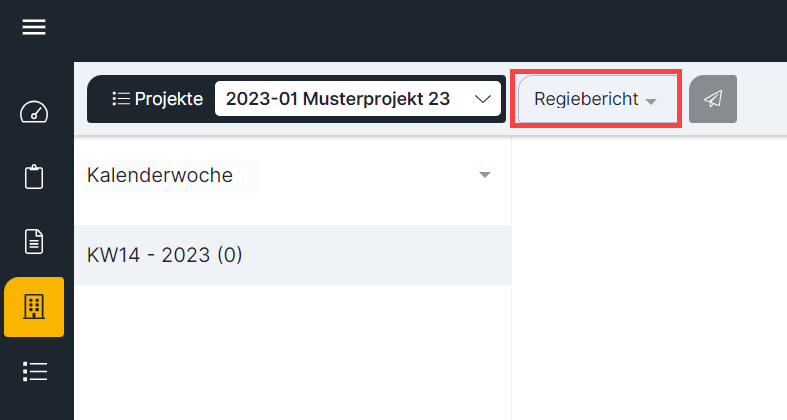Go to the dashboard speedometer icon
Image resolution: width=787 pixels, height=420 pixels.
(34, 112)
